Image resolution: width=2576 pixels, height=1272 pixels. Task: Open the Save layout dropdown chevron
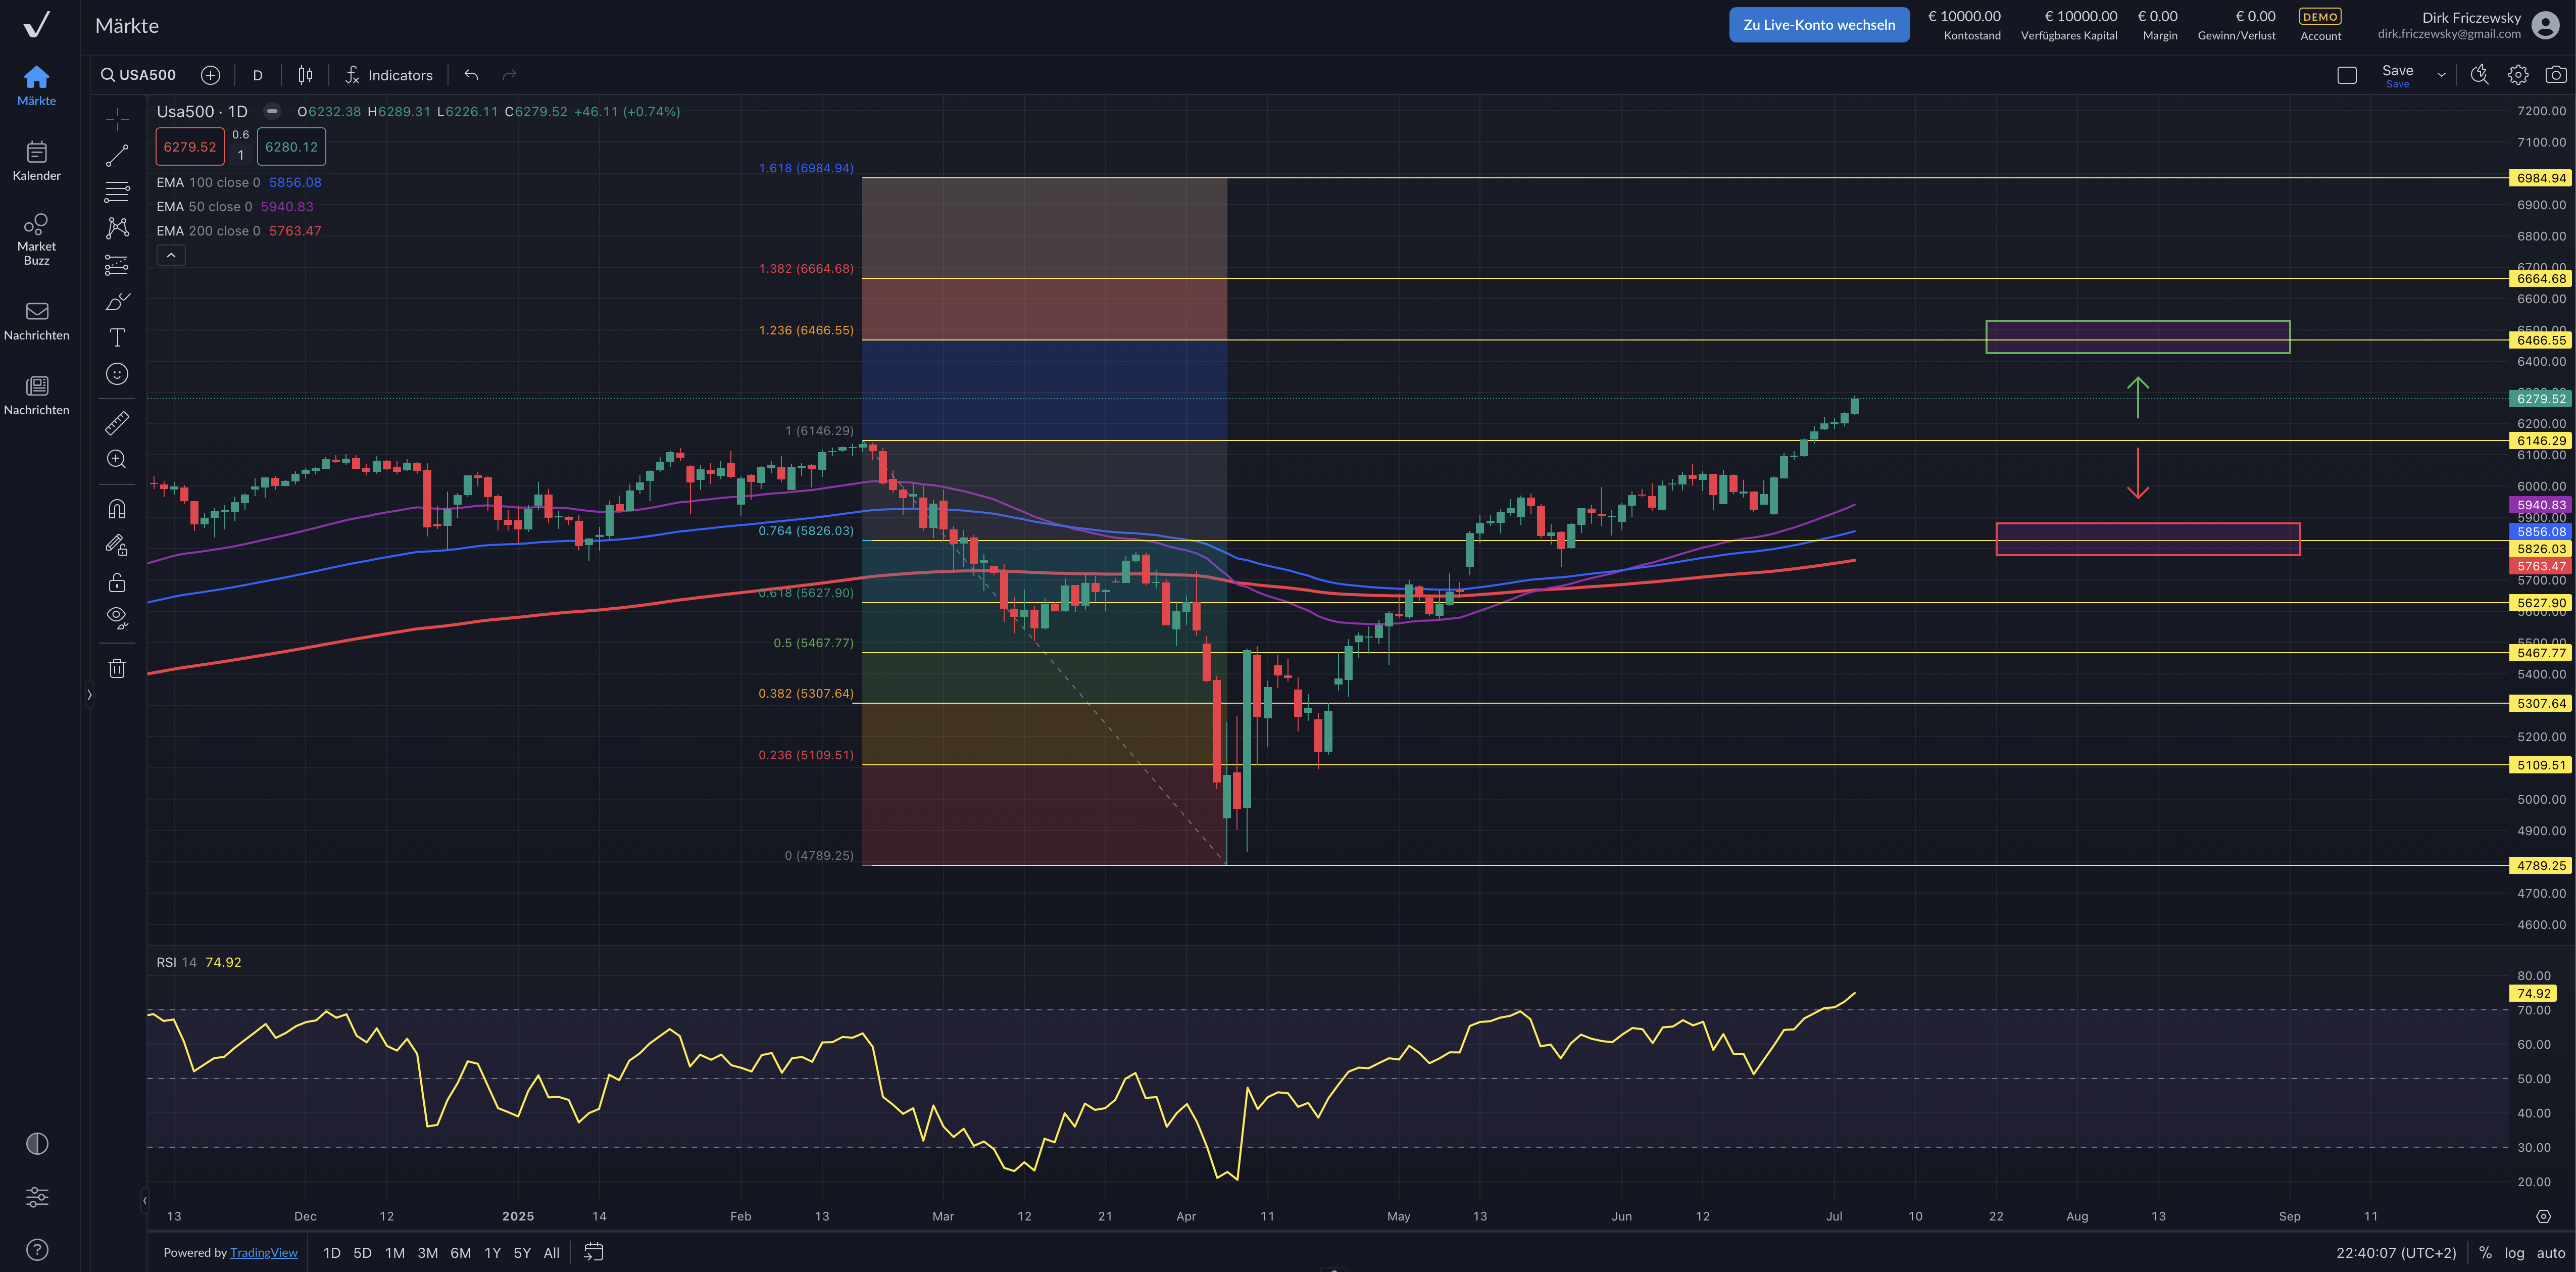[x=2441, y=74]
